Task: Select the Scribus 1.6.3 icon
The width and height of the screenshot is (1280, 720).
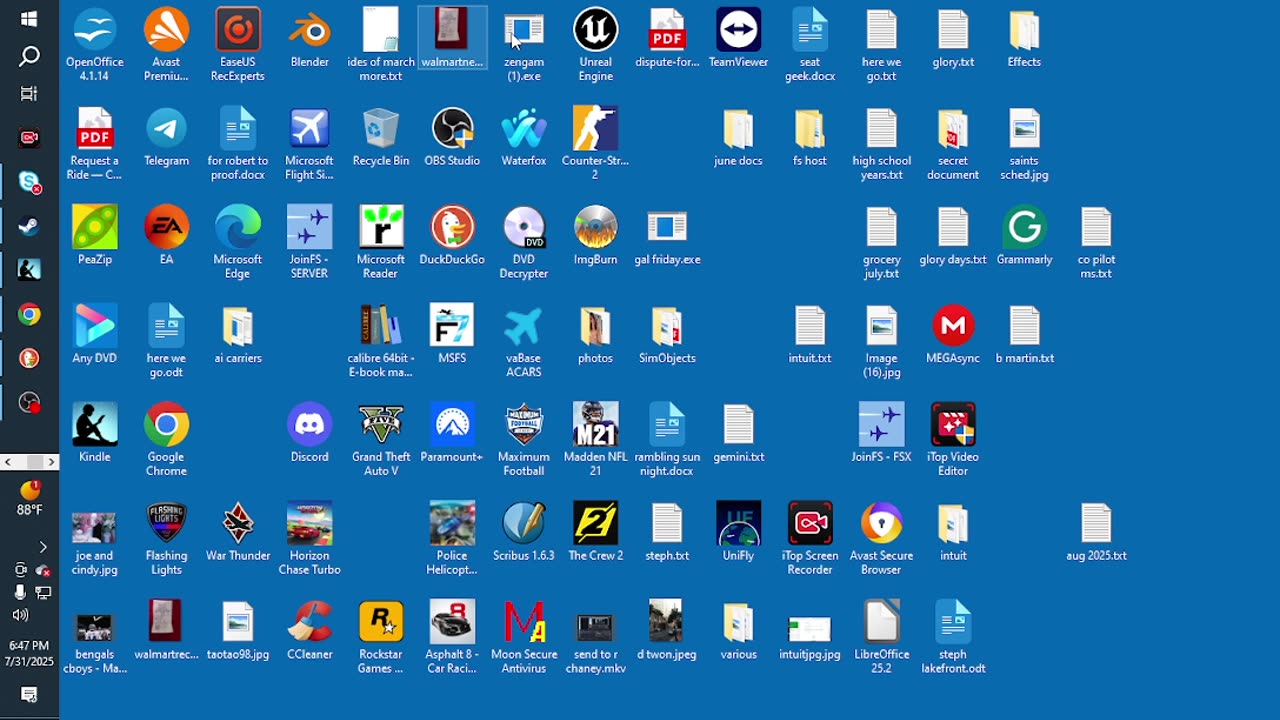Action: click(524, 534)
